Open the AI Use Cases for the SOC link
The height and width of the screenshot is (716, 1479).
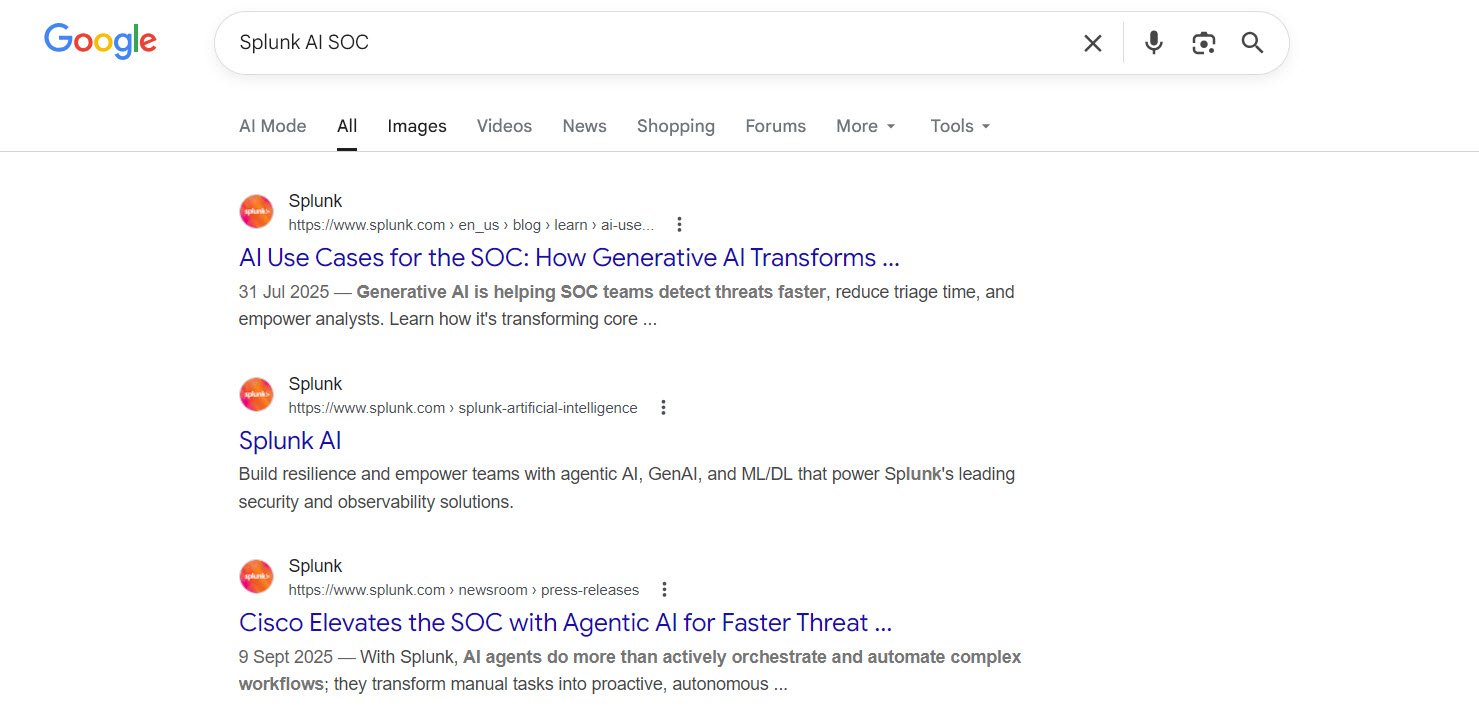point(567,257)
